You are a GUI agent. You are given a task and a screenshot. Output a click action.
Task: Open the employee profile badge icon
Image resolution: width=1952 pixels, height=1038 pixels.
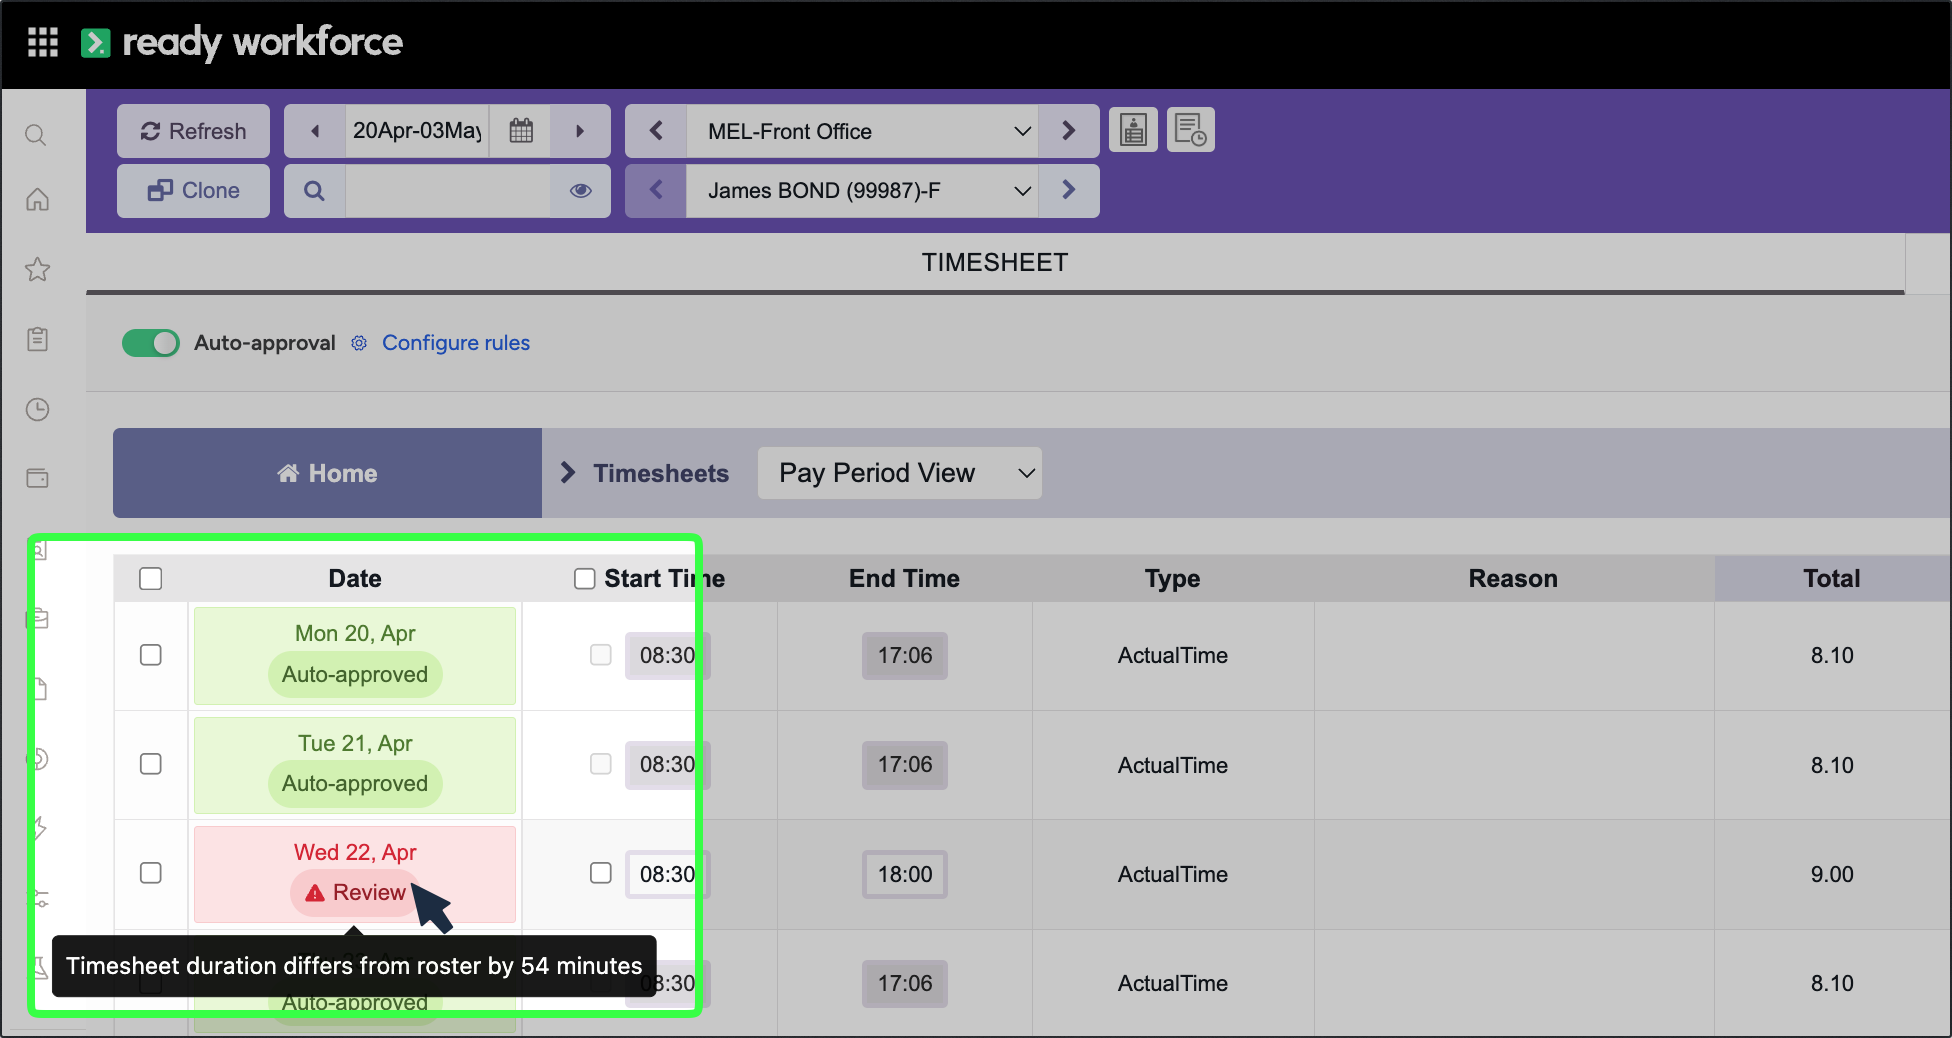tap(1133, 130)
